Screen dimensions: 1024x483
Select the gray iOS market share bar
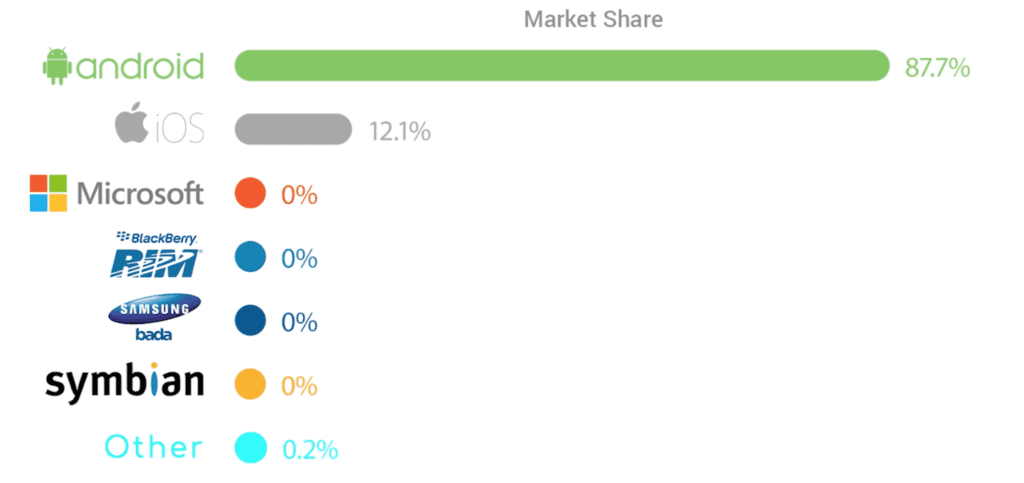293,129
